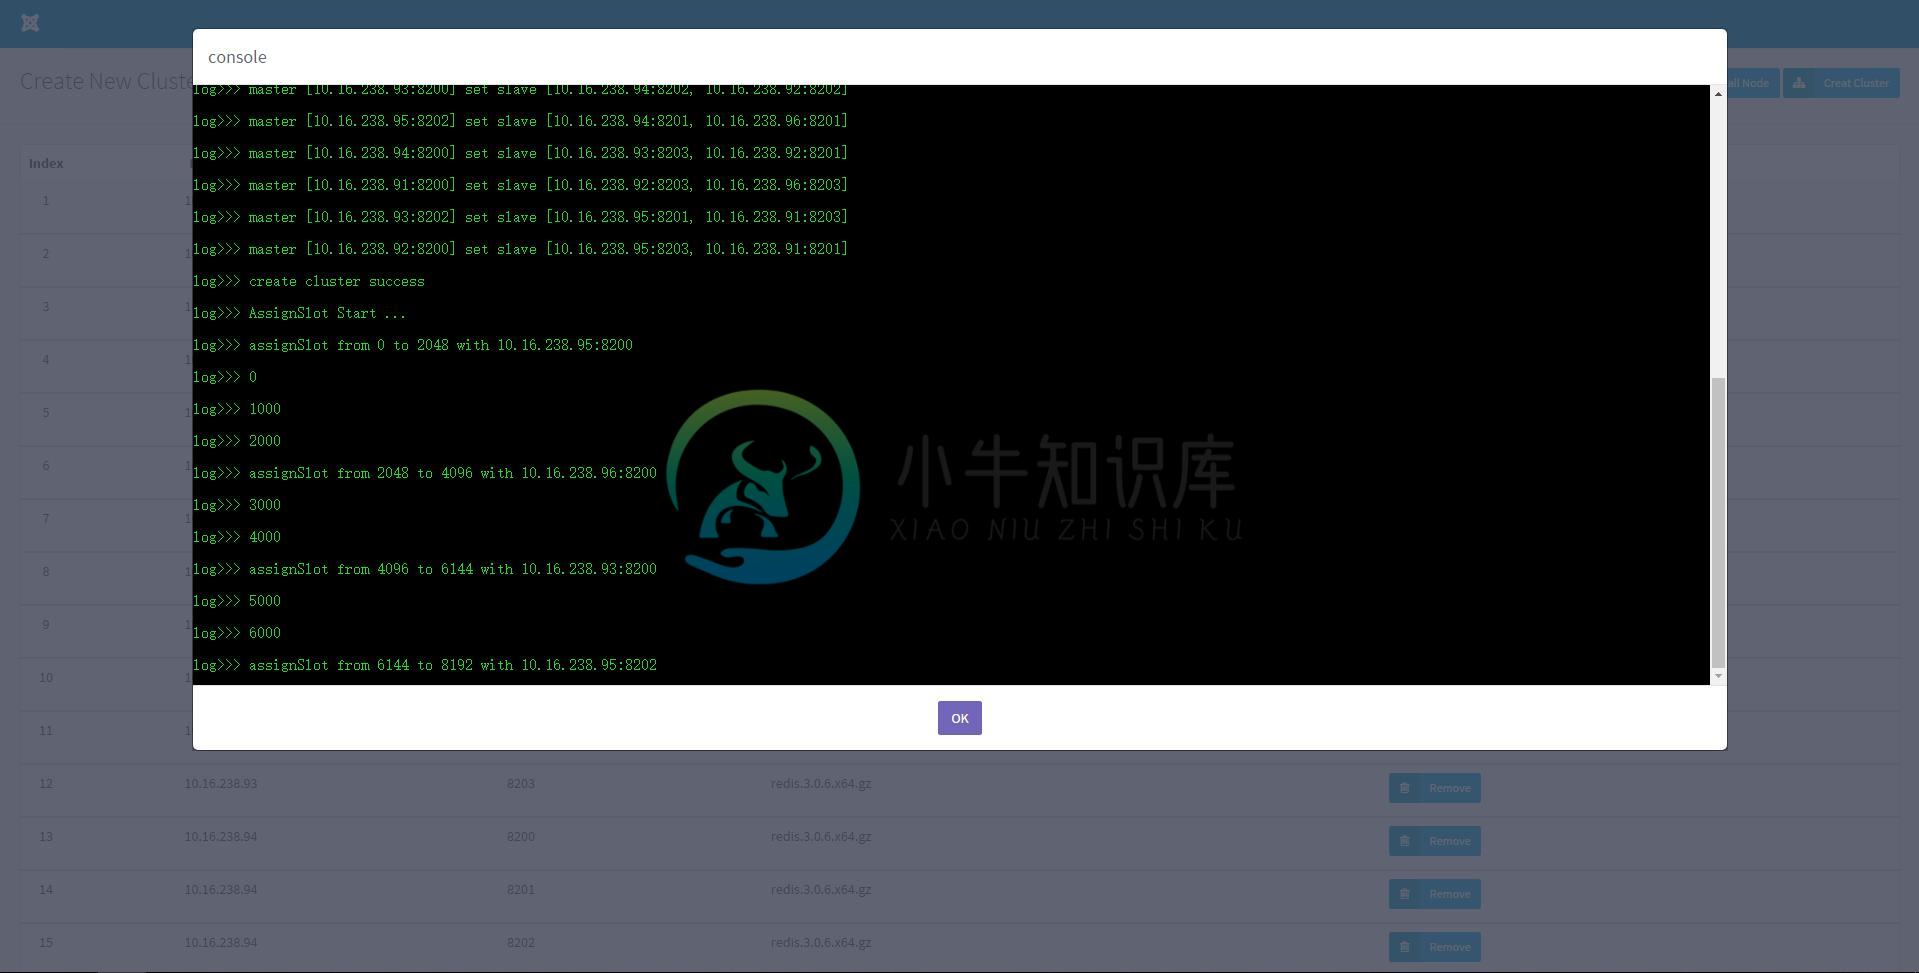Screen dimensions: 1919x973
Task: Click log line assignSlot from 2048 to 4096
Action: coord(425,473)
